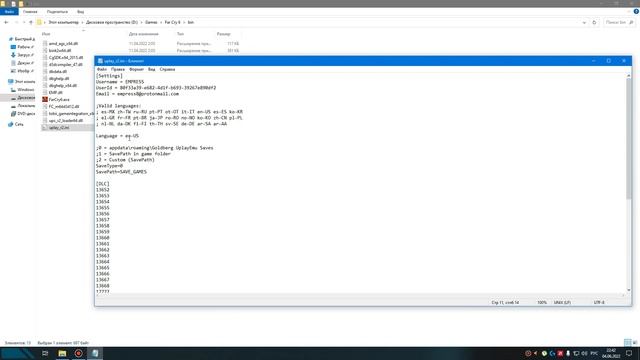
Task: Click the red recorder icon in taskbar
Action: coord(78,353)
